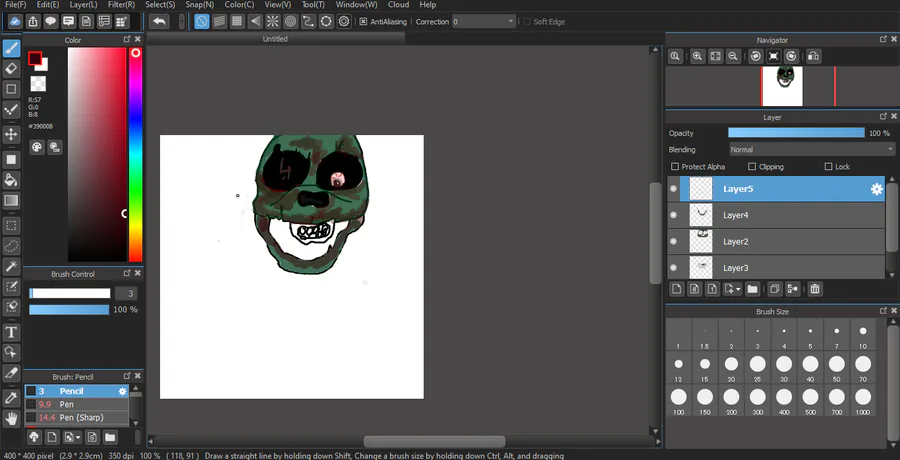Select the Move tool
This screenshot has width=900, height=460.
pos(12,134)
